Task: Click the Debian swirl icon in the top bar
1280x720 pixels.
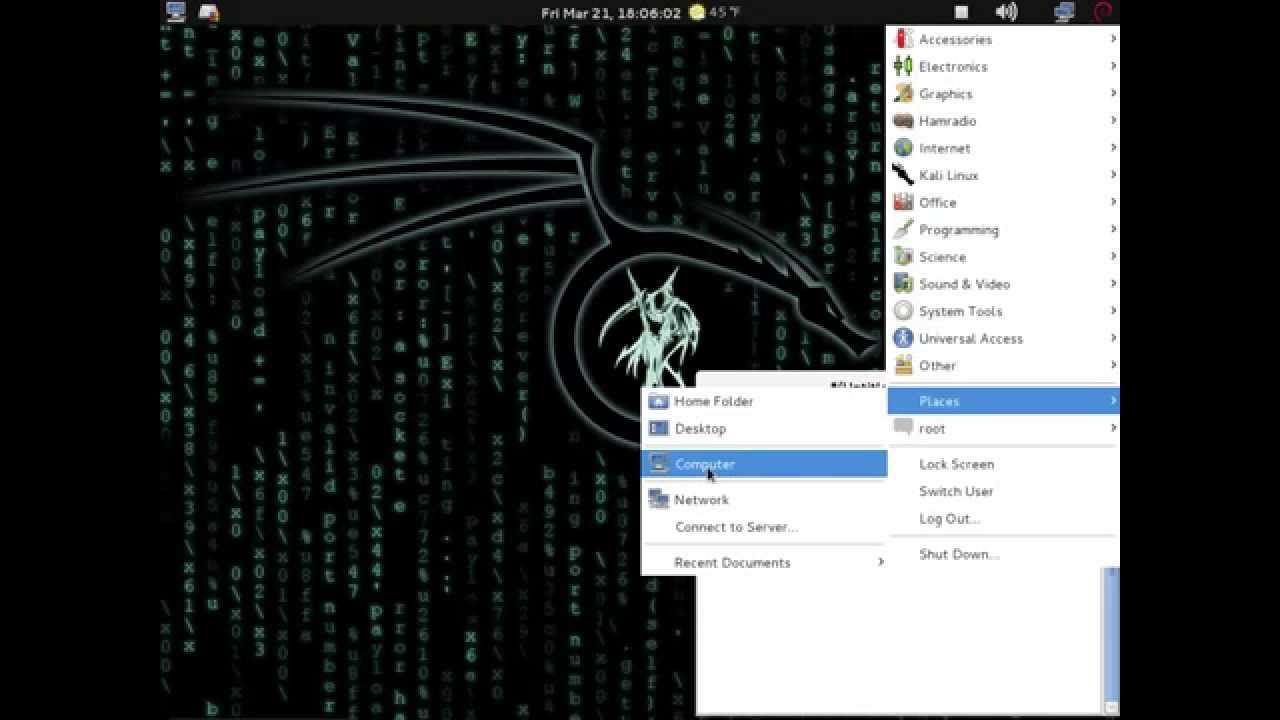Action: point(1102,12)
